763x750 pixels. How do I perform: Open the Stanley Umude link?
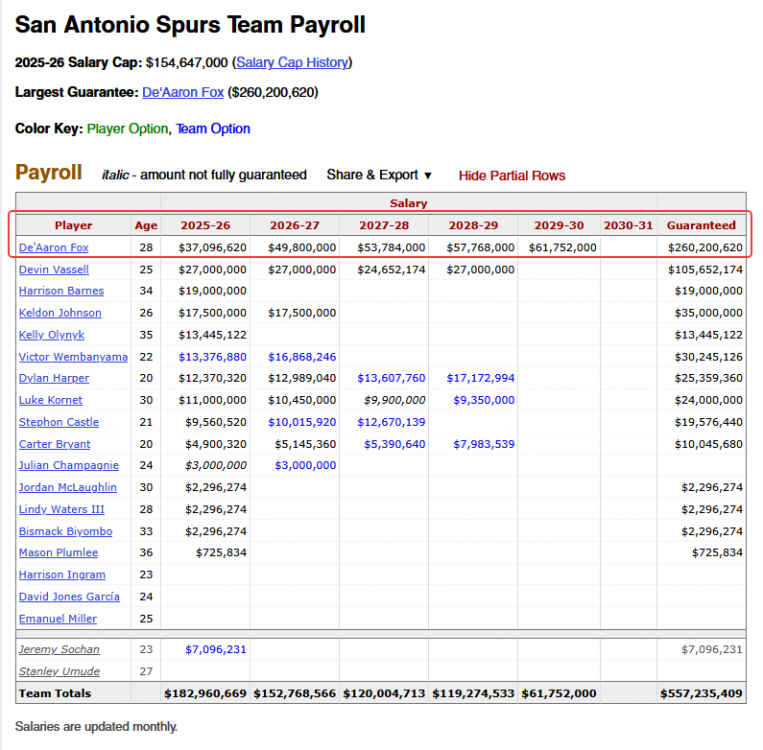[x=59, y=671]
